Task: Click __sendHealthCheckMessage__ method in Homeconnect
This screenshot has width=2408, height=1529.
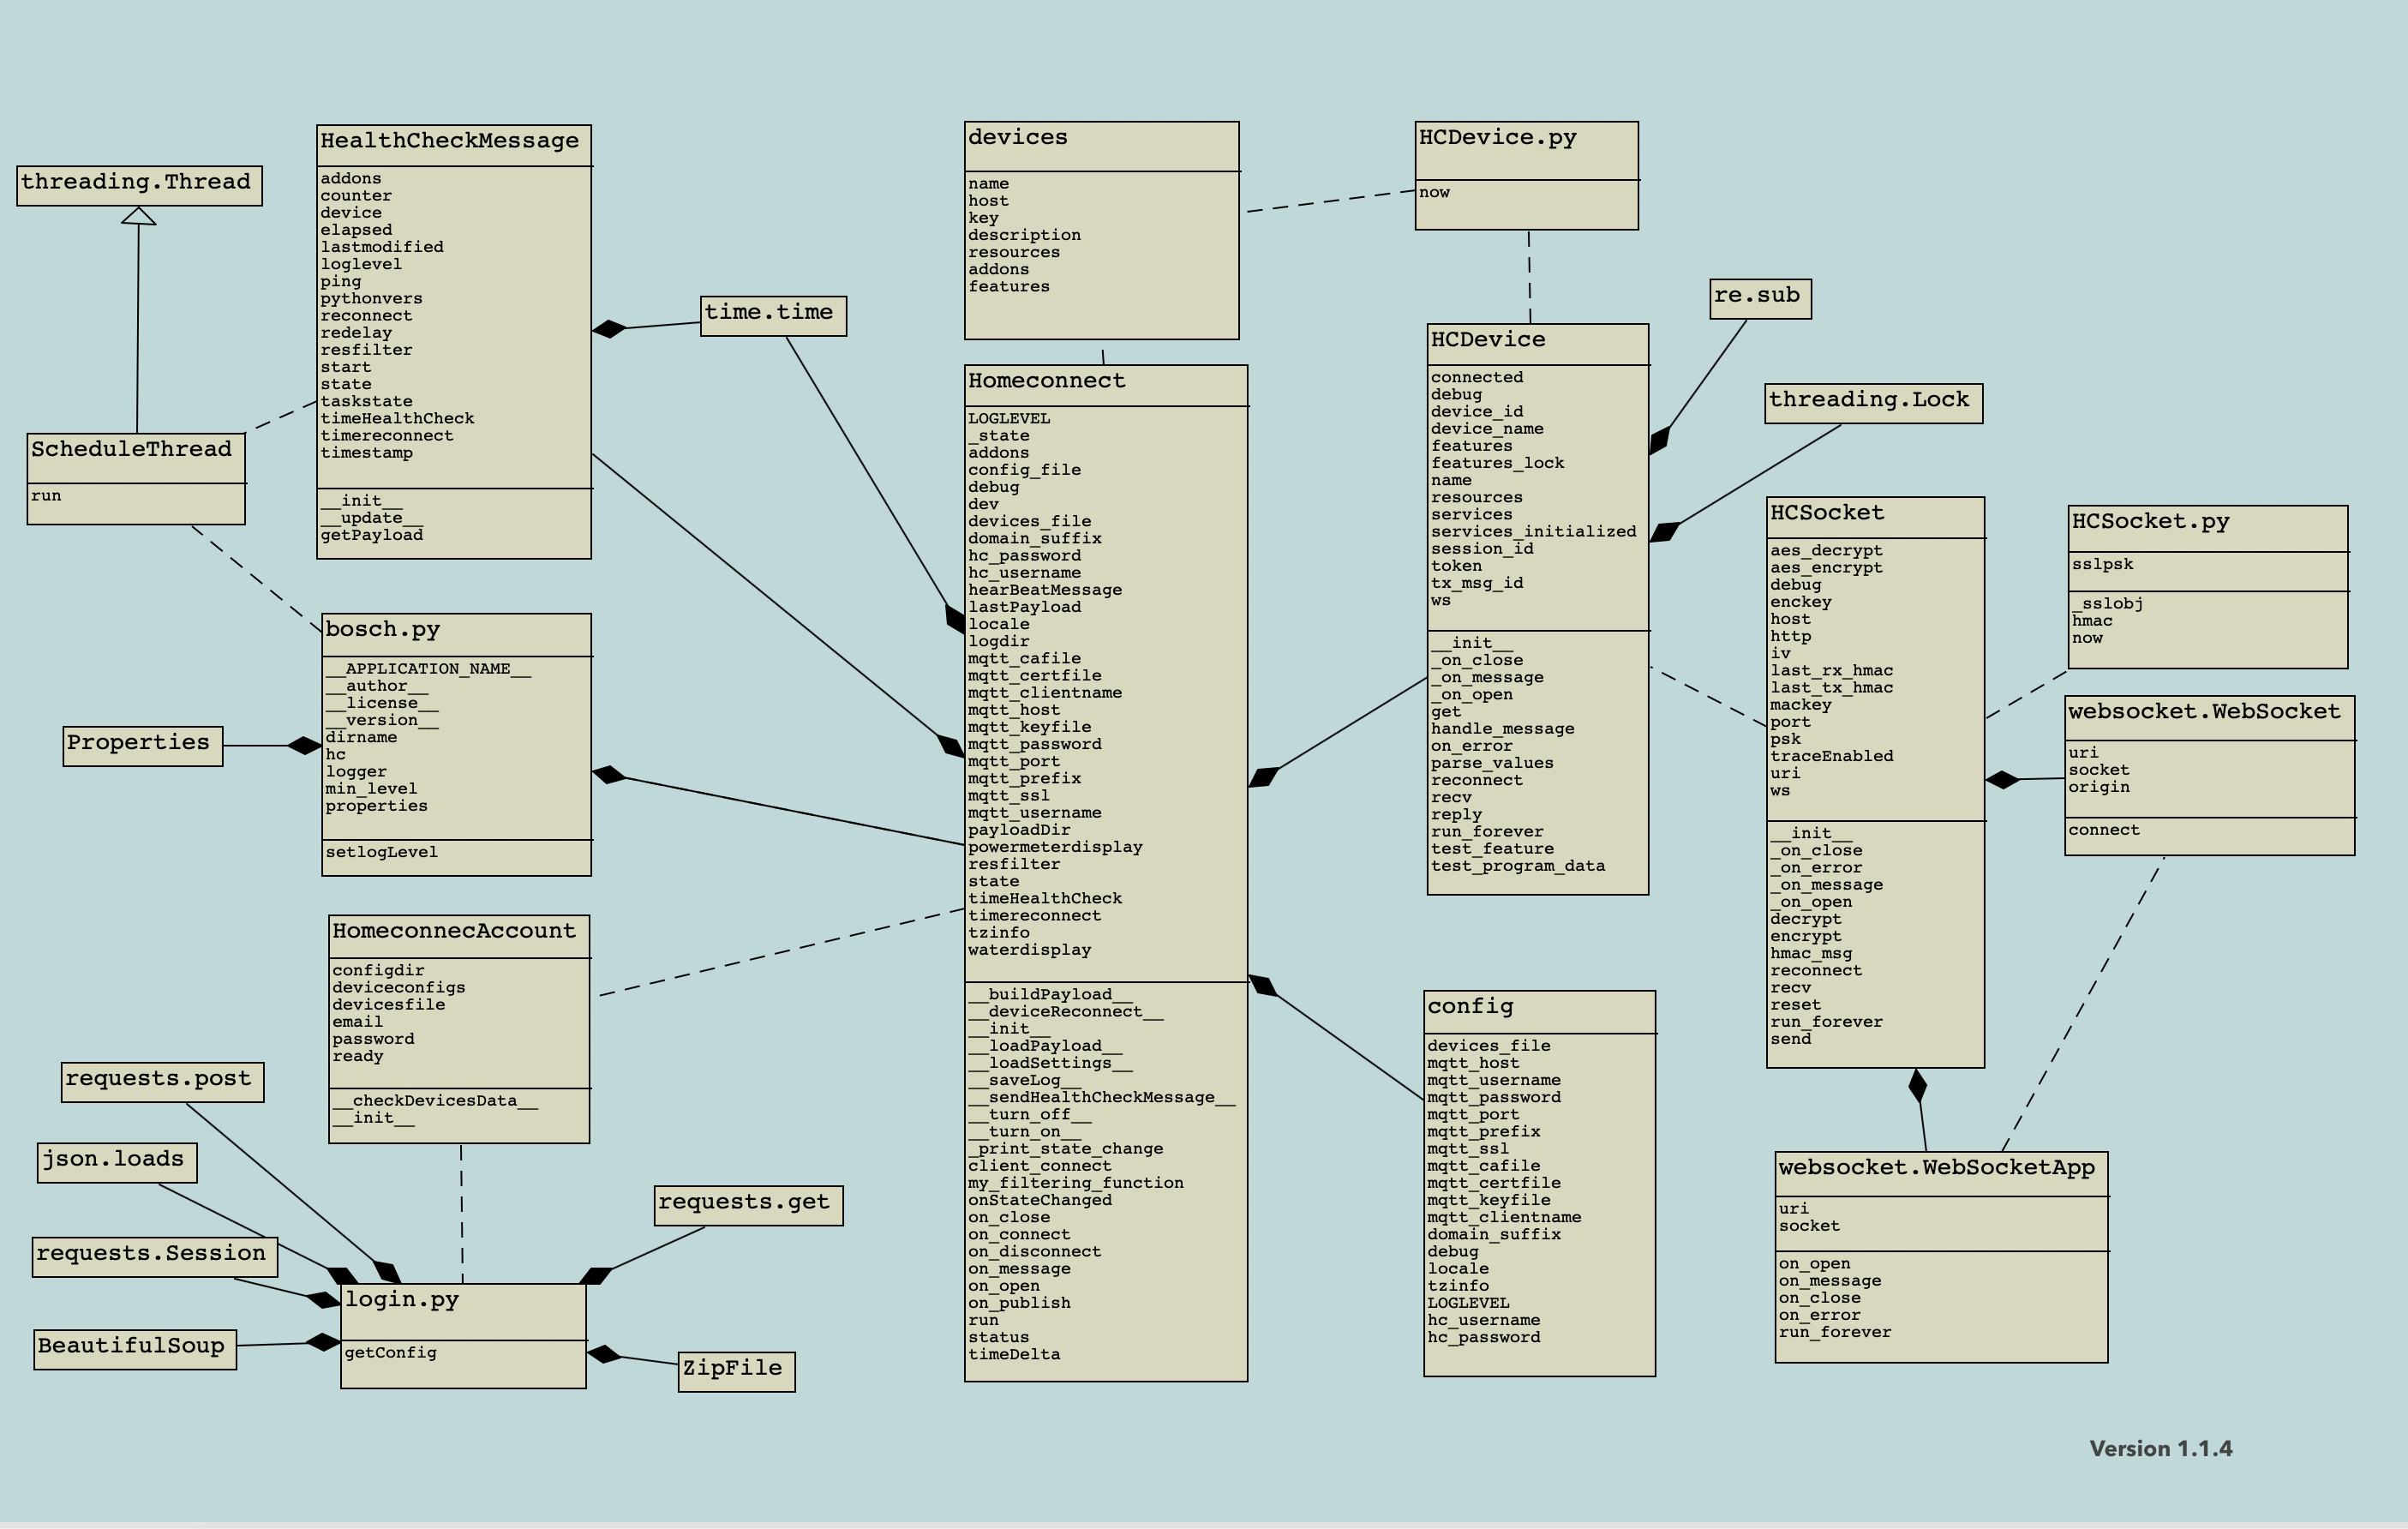Action: pyautogui.click(x=1101, y=1097)
